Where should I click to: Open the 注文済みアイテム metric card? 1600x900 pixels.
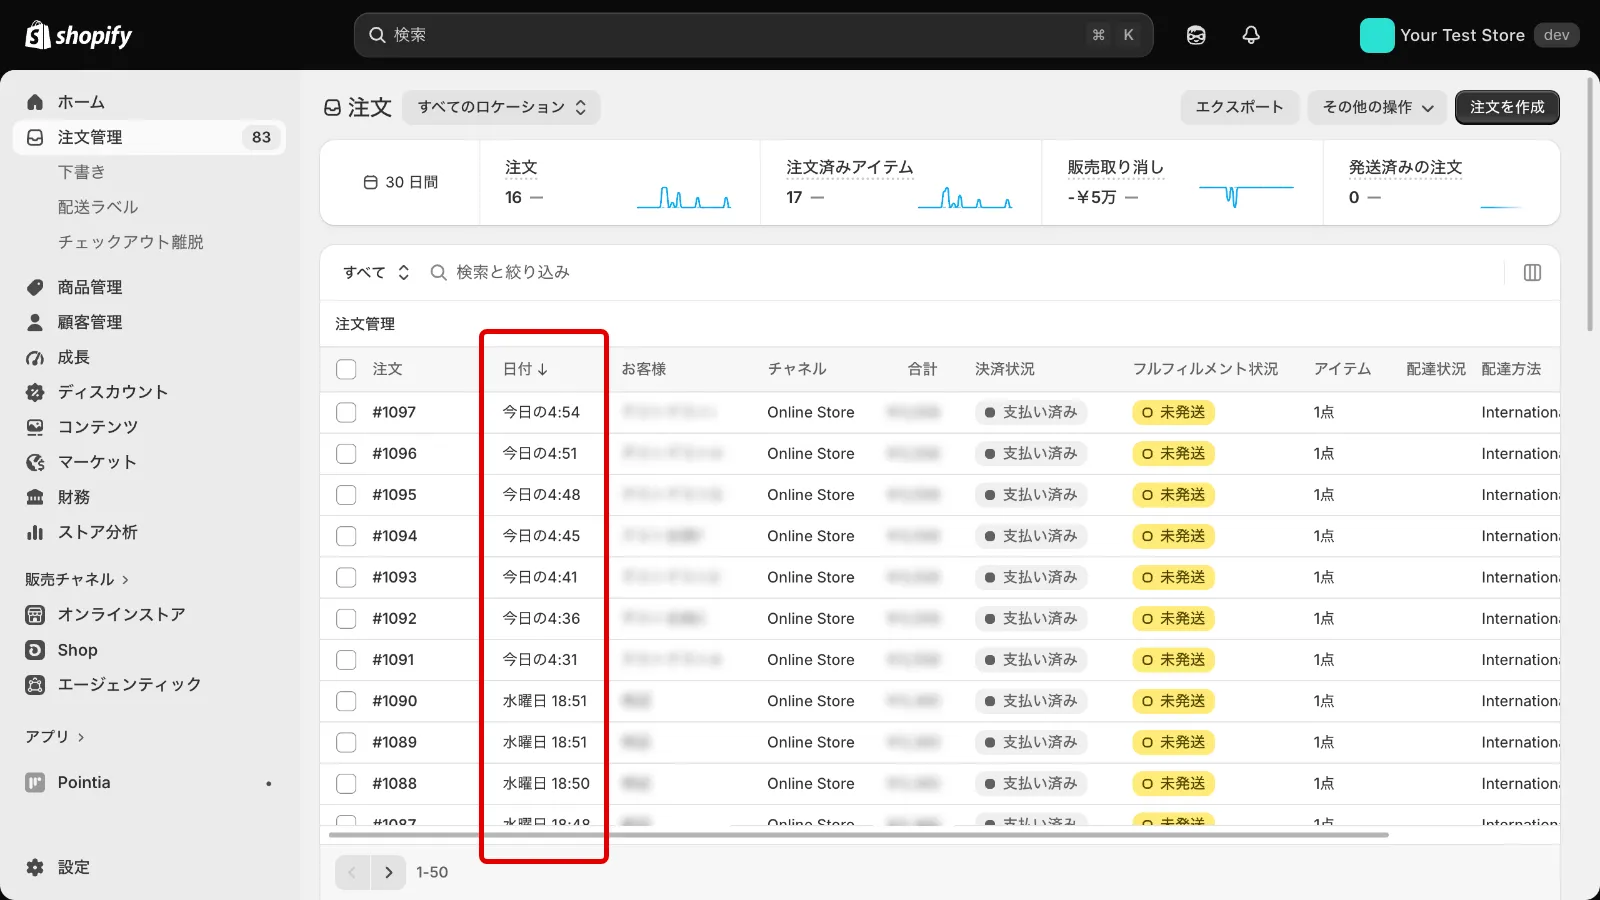900,182
